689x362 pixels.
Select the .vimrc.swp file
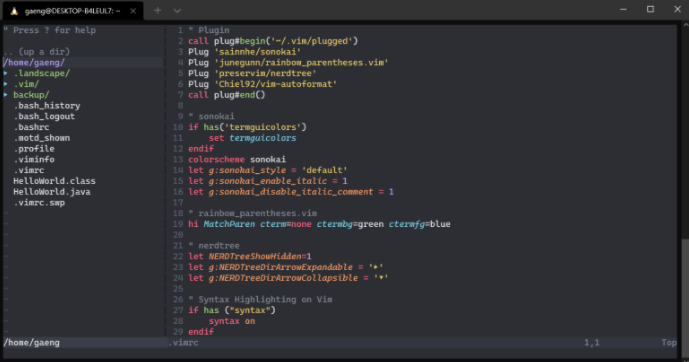pos(40,203)
